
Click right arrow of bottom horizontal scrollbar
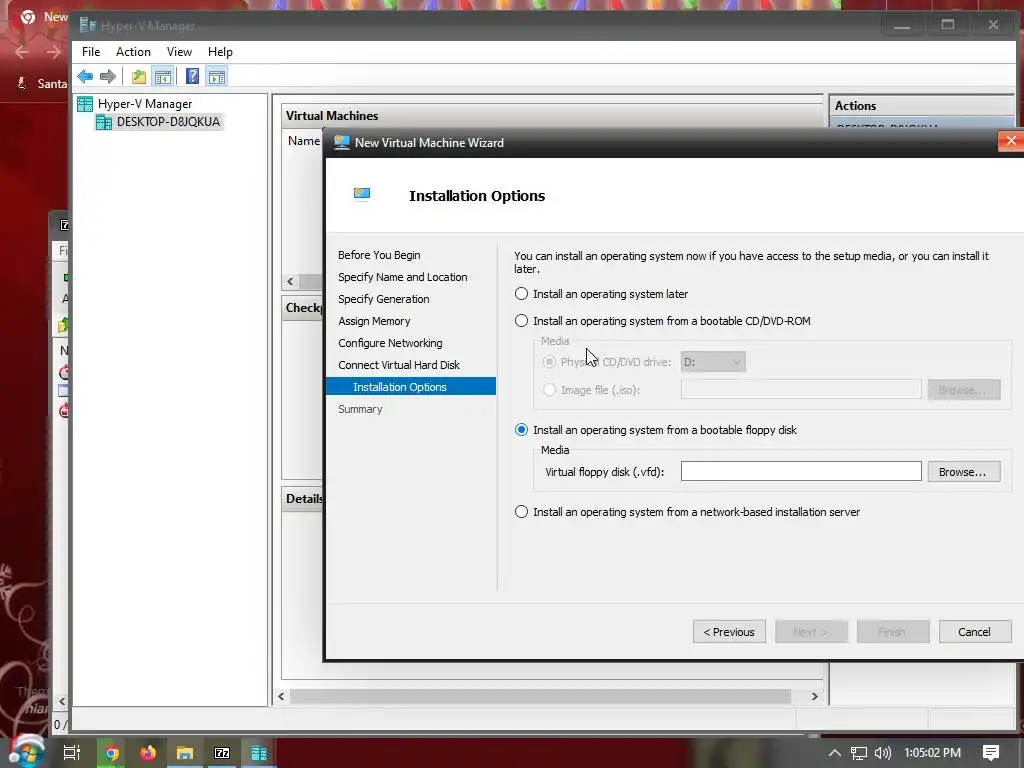[814, 696]
